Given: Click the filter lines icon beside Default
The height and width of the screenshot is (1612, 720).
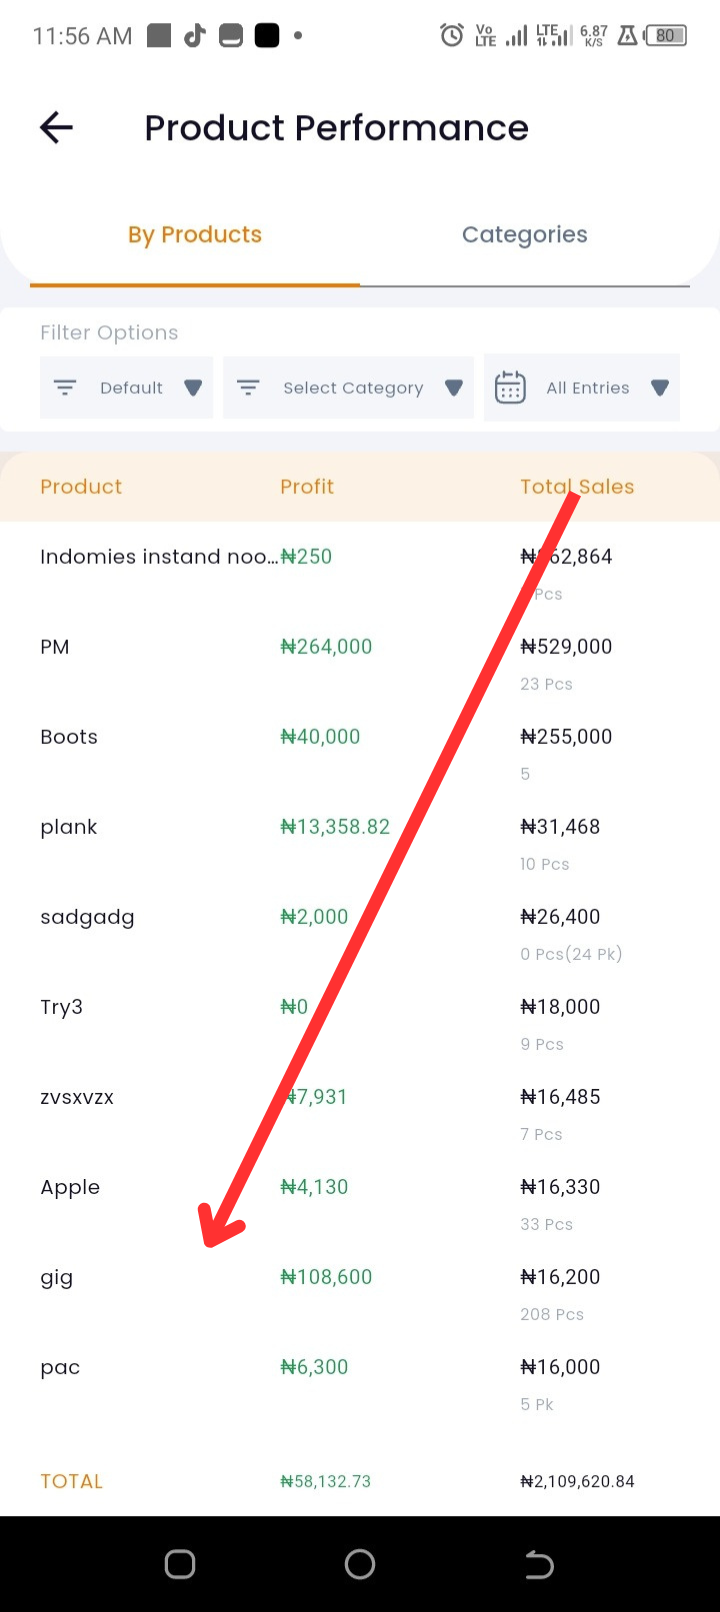Looking at the screenshot, I should click(65, 387).
